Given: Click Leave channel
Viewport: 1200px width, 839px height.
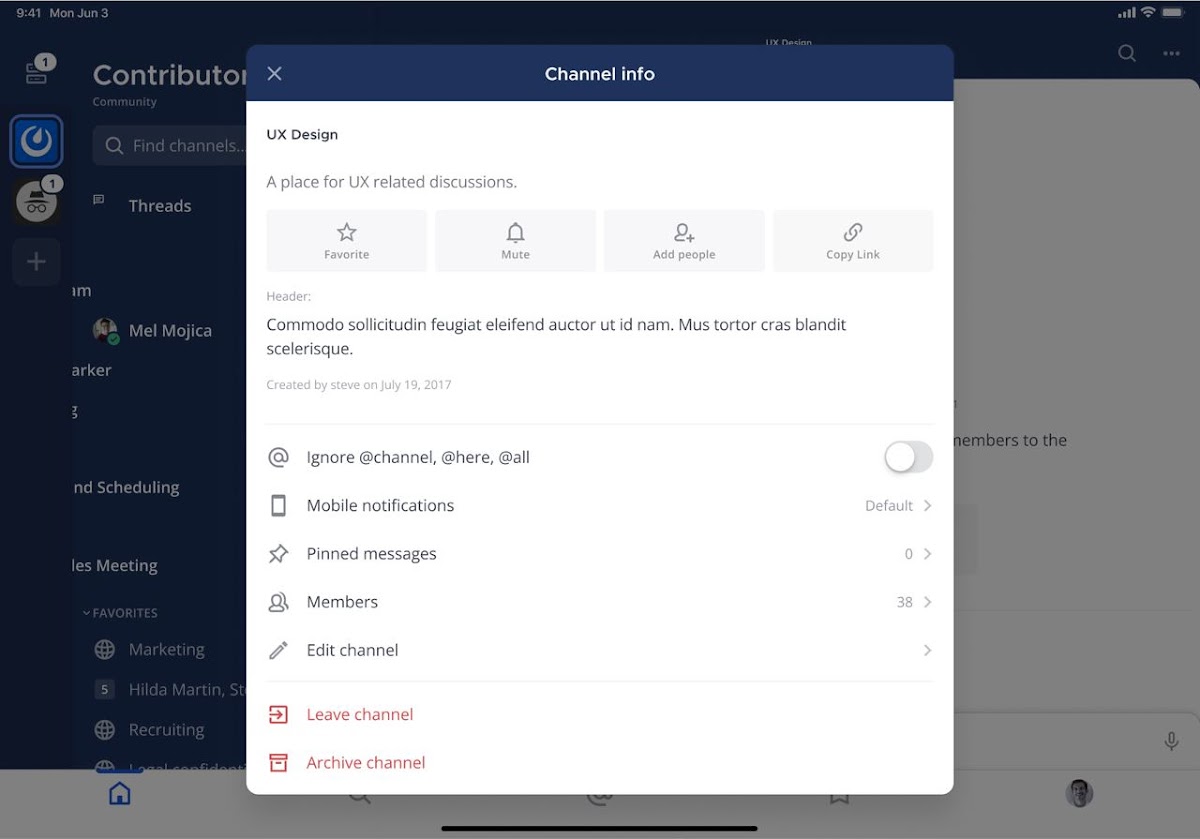Looking at the screenshot, I should pyautogui.click(x=359, y=714).
